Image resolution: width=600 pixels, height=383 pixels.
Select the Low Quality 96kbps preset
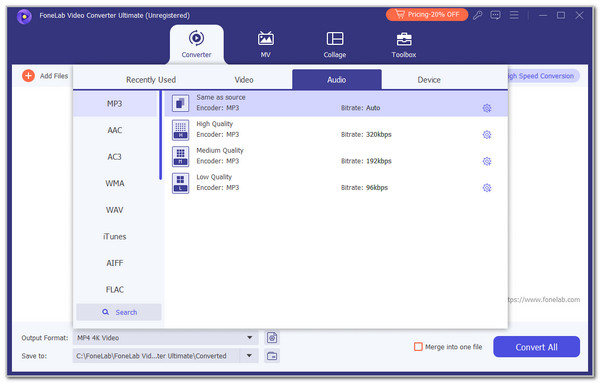coord(336,183)
